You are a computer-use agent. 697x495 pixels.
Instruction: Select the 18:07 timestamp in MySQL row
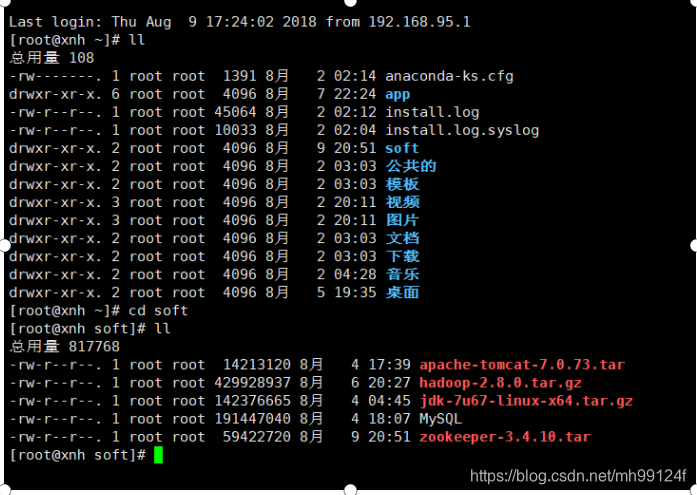389,419
